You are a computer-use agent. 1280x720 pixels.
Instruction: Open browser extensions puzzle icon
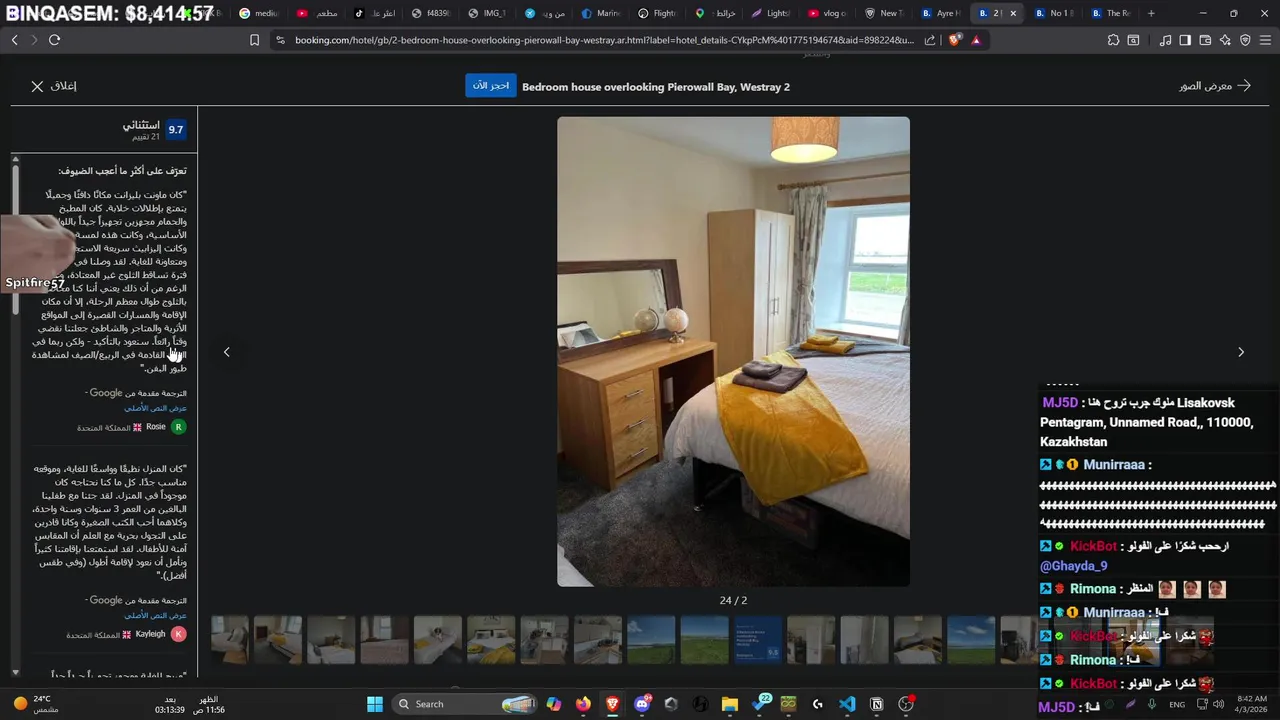pos(1113,40)
